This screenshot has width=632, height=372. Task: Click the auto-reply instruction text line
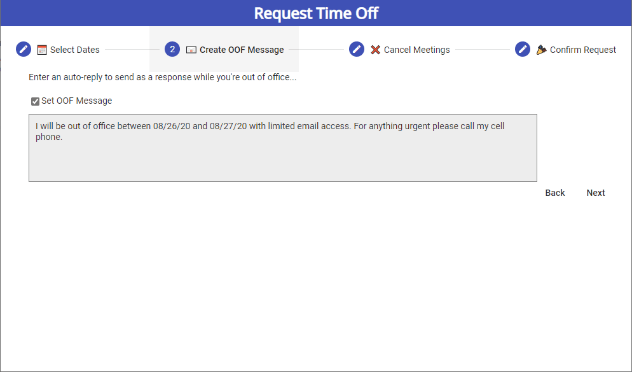(x=162, y=77)
